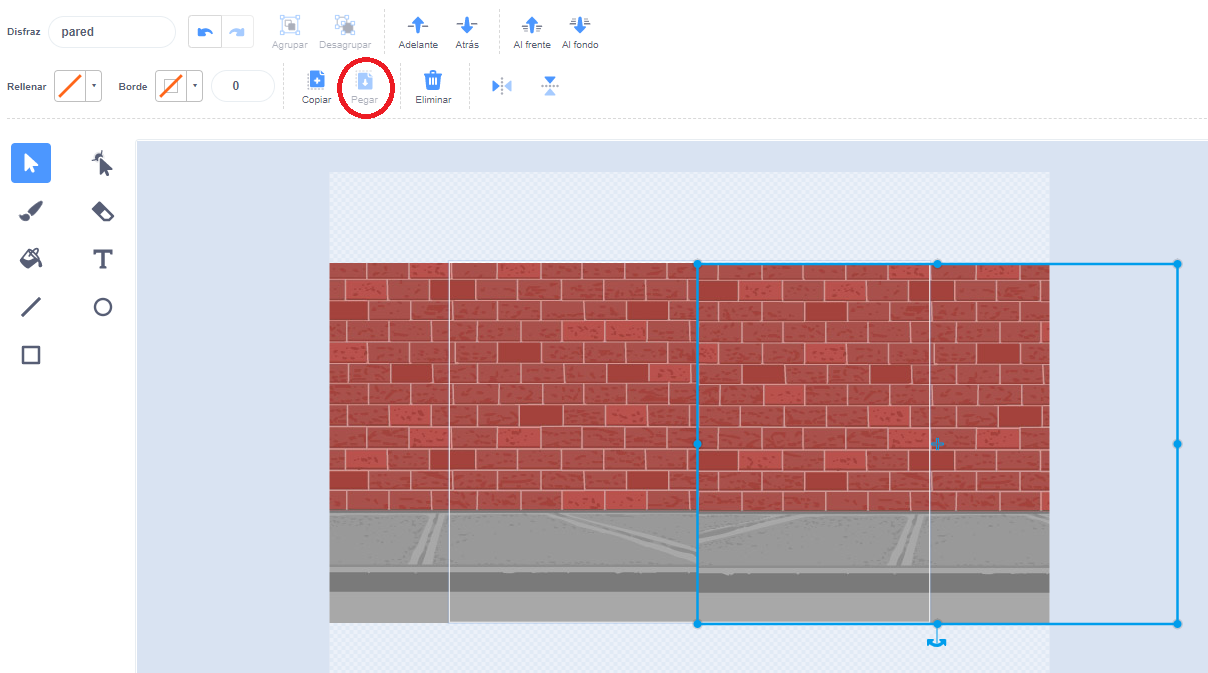Undo the last action

[x=205, y=32]
